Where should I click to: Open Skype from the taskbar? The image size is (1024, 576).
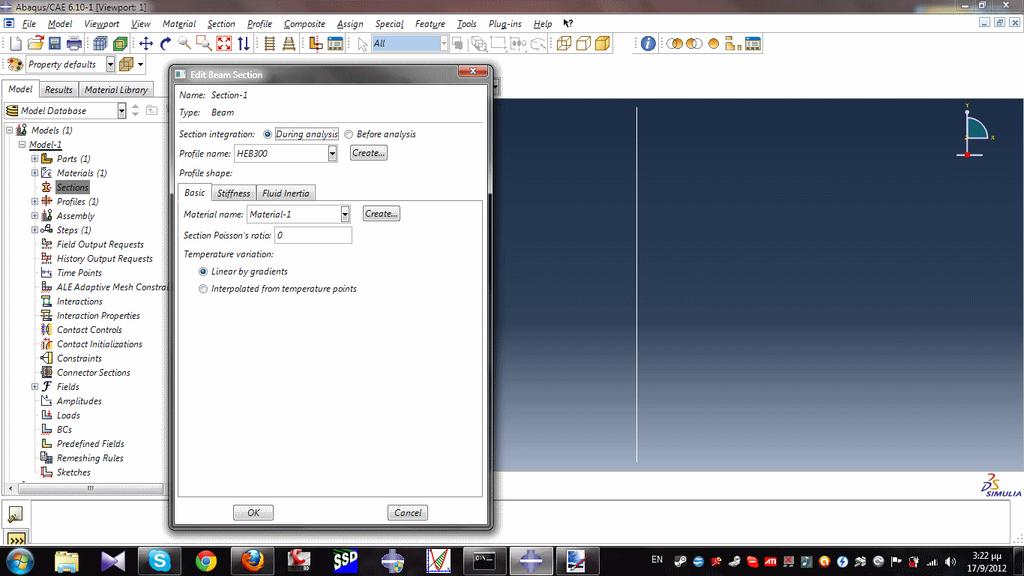coord(159,560)
